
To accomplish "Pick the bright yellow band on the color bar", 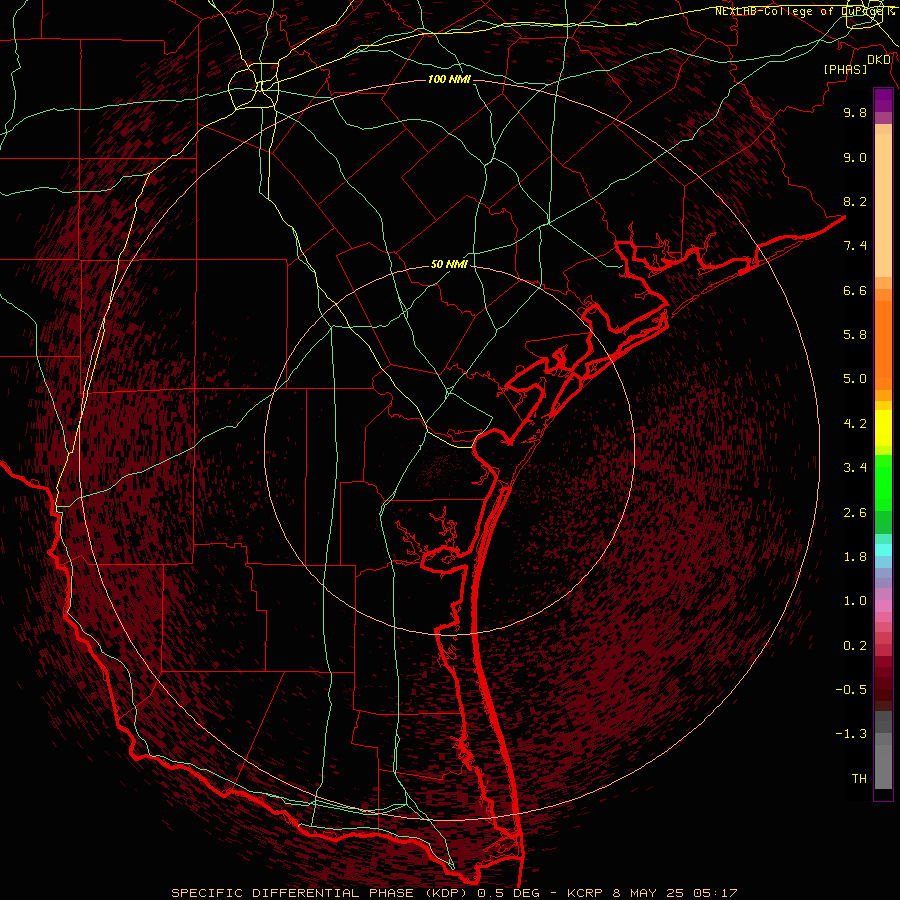I will click(883, 428).
